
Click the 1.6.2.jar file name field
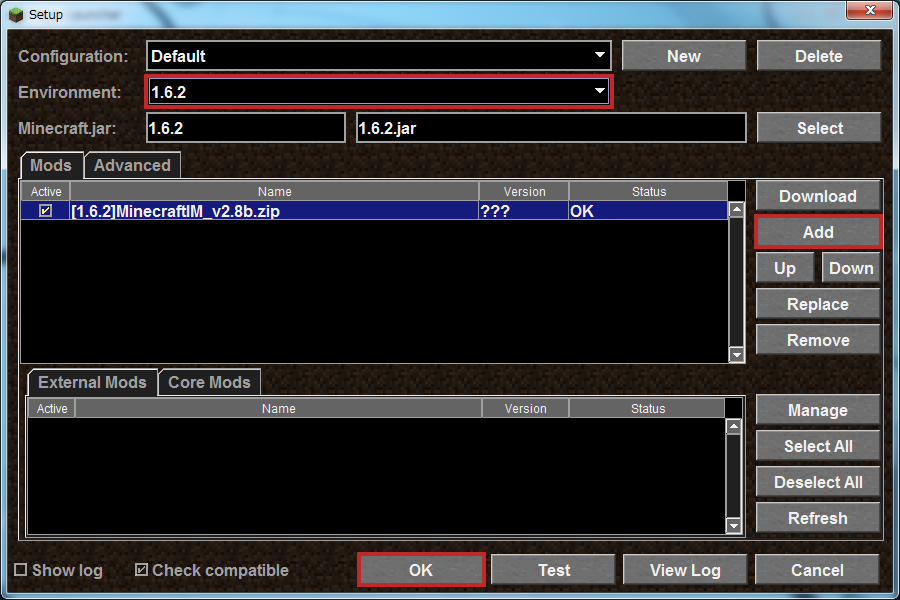[551, 128]
